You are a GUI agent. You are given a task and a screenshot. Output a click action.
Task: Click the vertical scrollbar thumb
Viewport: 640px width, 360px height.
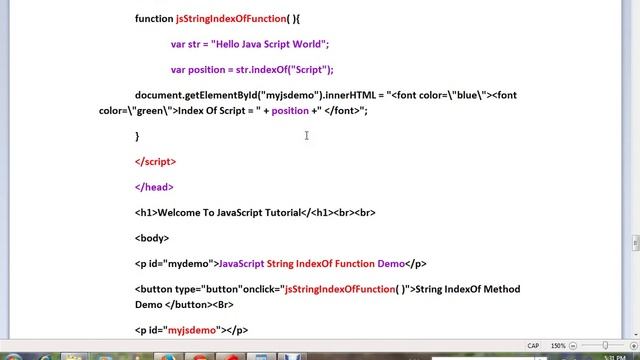pyautogui.click(x=636, y=242)
